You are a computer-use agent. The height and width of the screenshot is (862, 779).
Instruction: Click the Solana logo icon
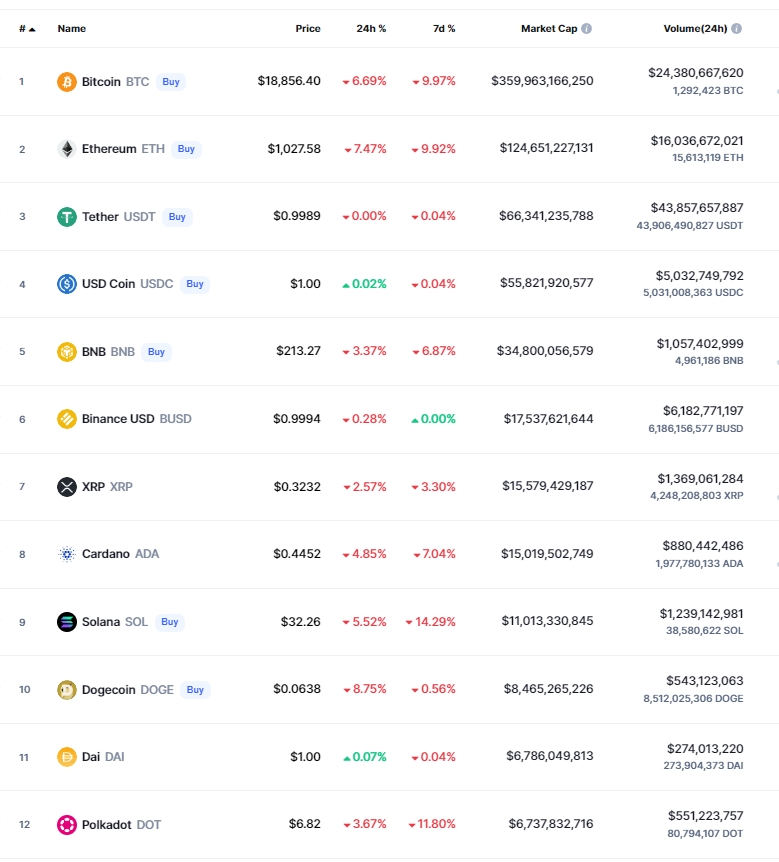pos(67,622)
